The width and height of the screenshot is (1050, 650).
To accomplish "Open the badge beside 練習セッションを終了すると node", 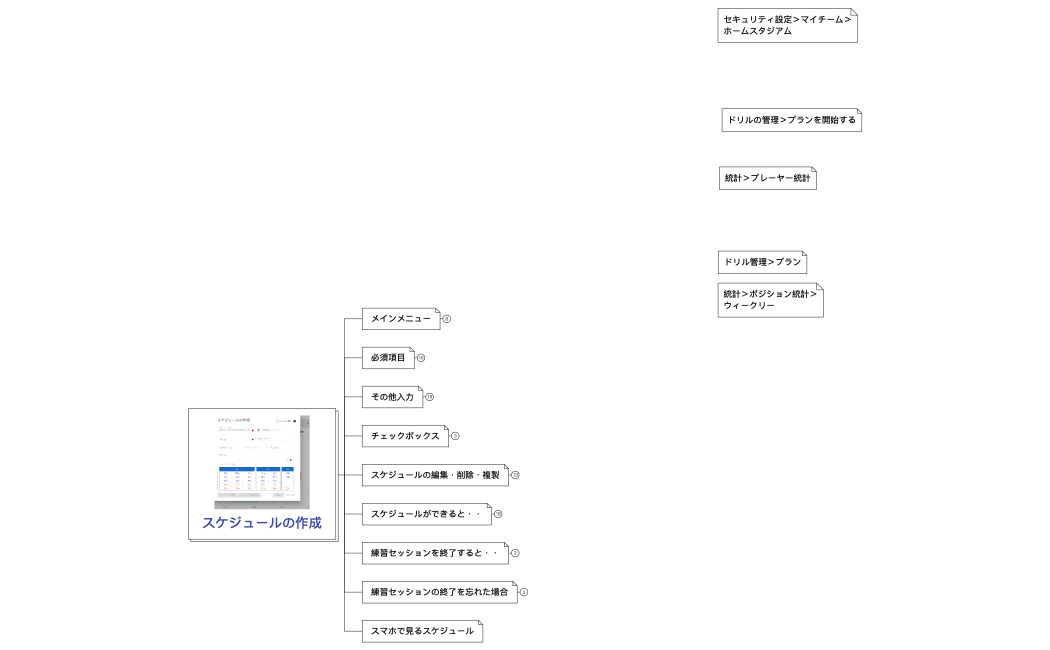I will pyautogui.click(x=517, y=553).
